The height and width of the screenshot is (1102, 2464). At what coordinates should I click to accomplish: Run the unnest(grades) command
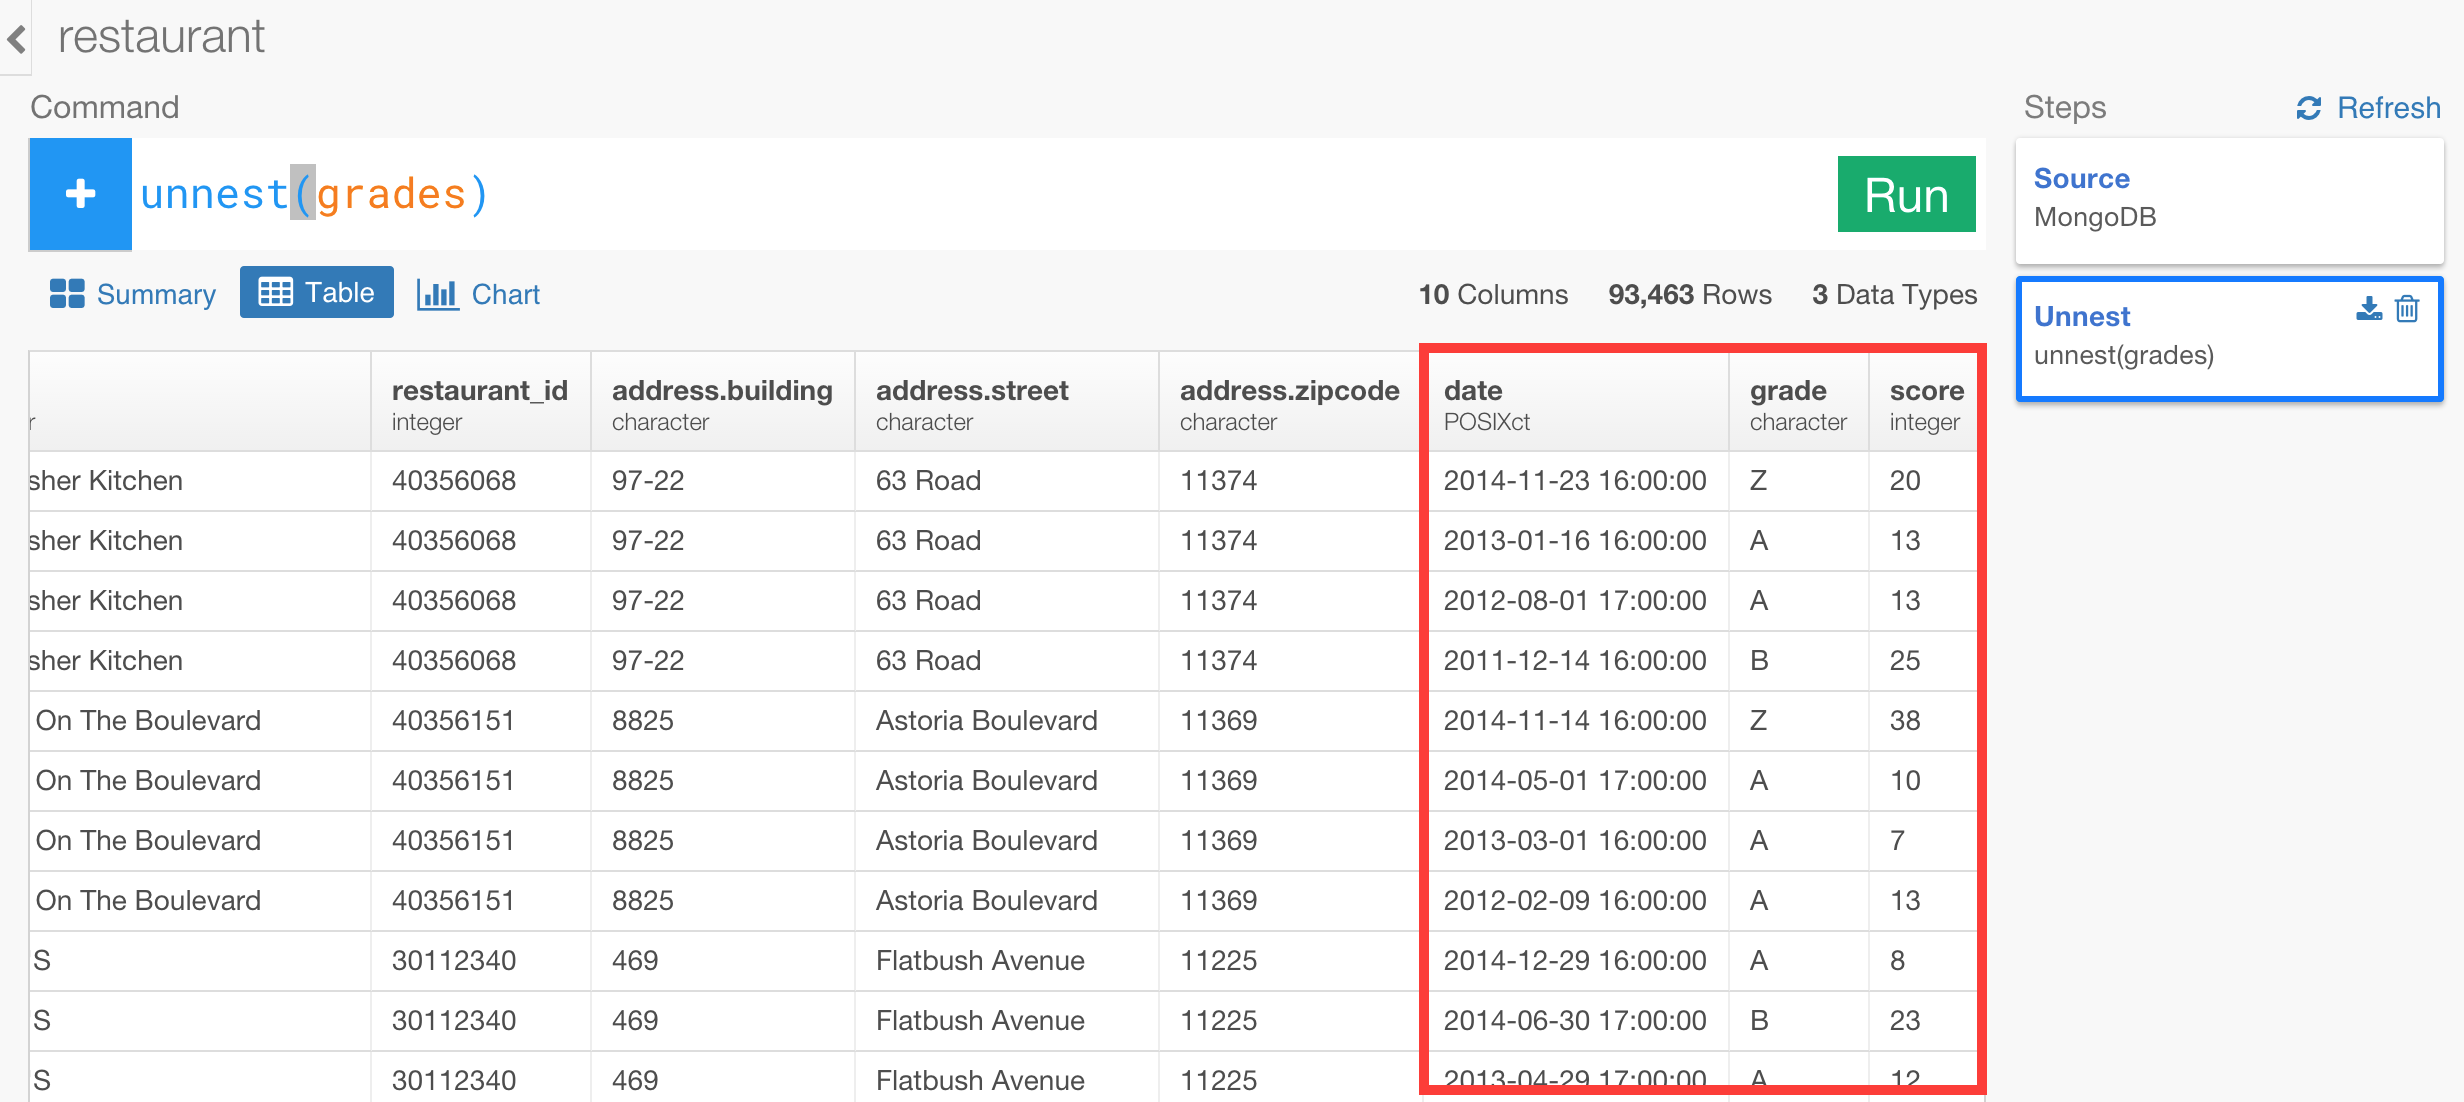pyautogui.click(x=1906, y=194)
